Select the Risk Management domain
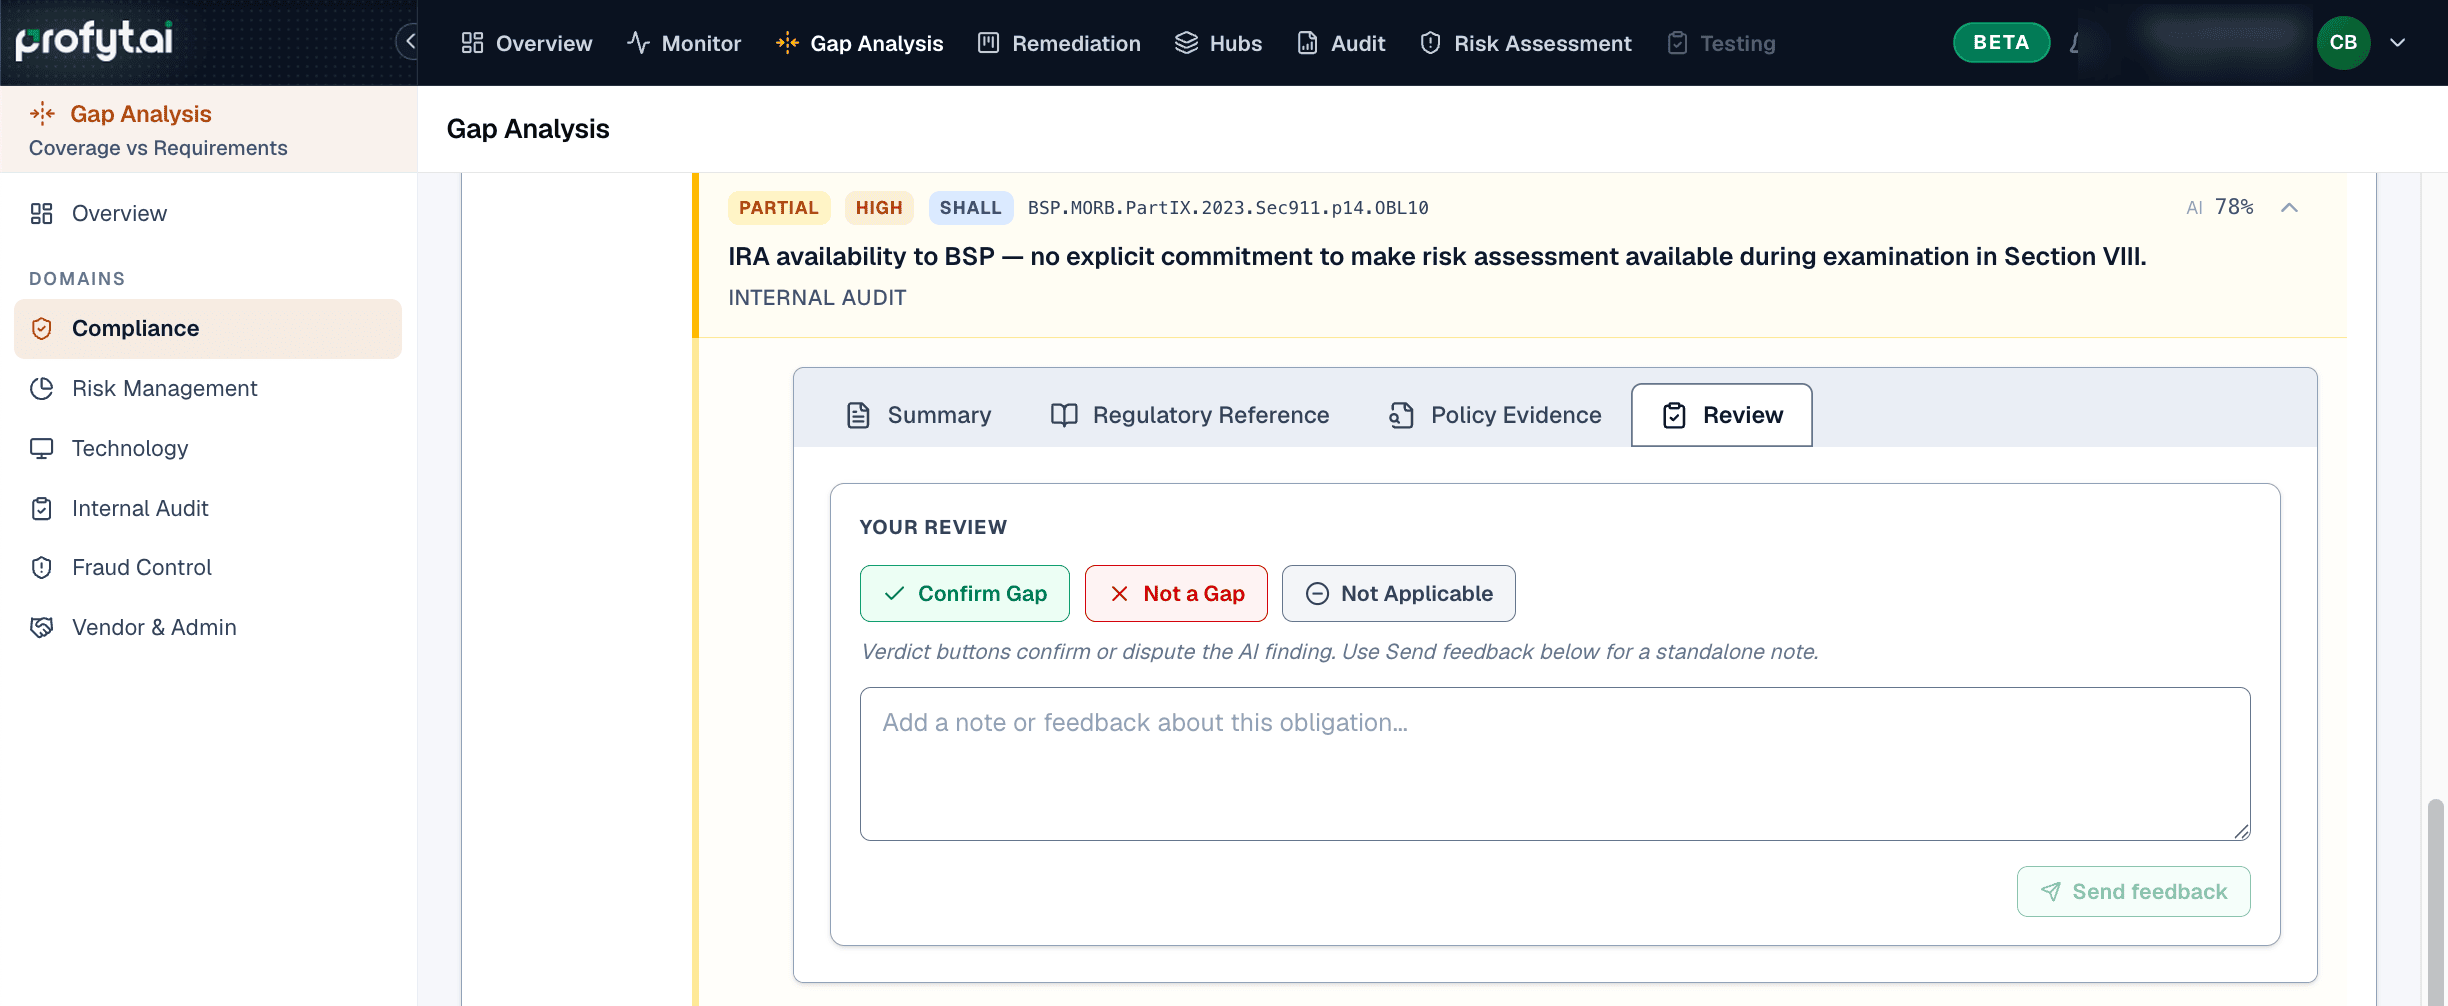 tap(208, 388)
